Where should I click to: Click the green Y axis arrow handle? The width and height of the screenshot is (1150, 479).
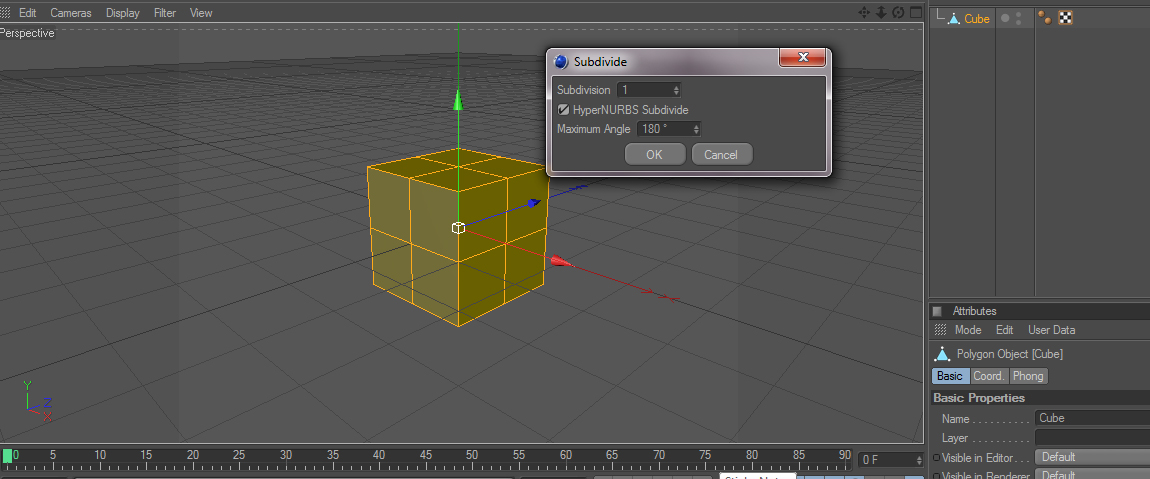458,100
